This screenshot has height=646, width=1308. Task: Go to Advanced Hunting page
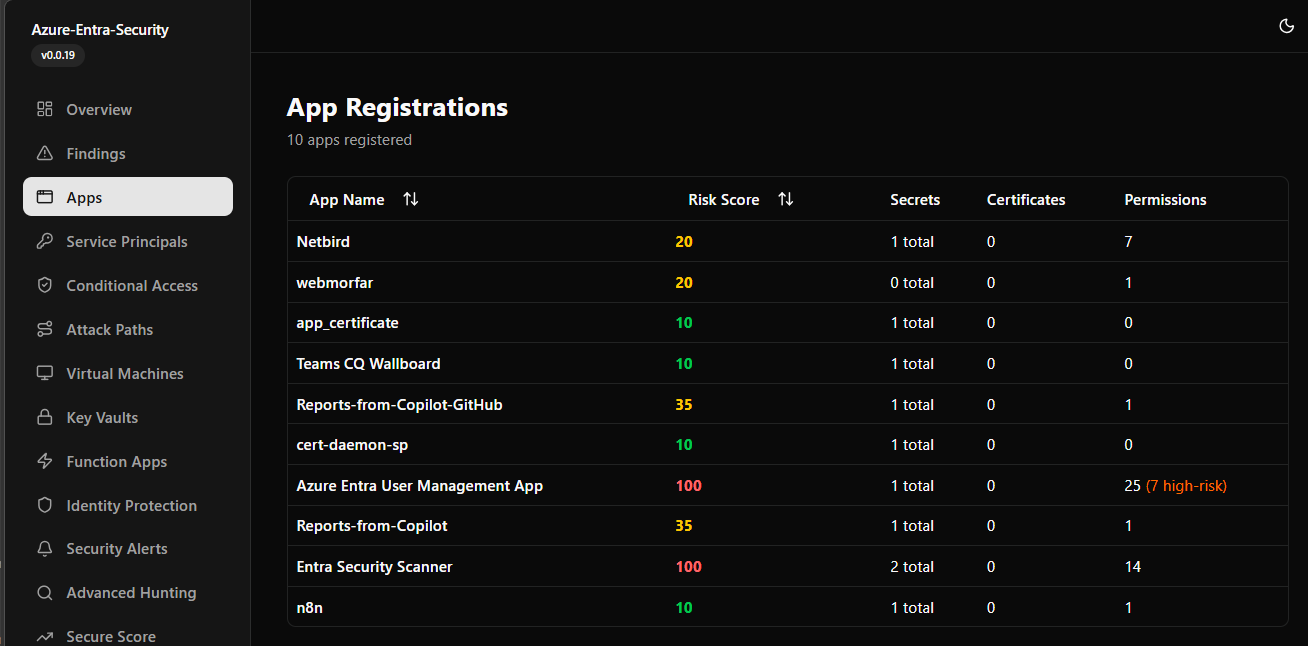pyautogui.click(x=131, y=593)
